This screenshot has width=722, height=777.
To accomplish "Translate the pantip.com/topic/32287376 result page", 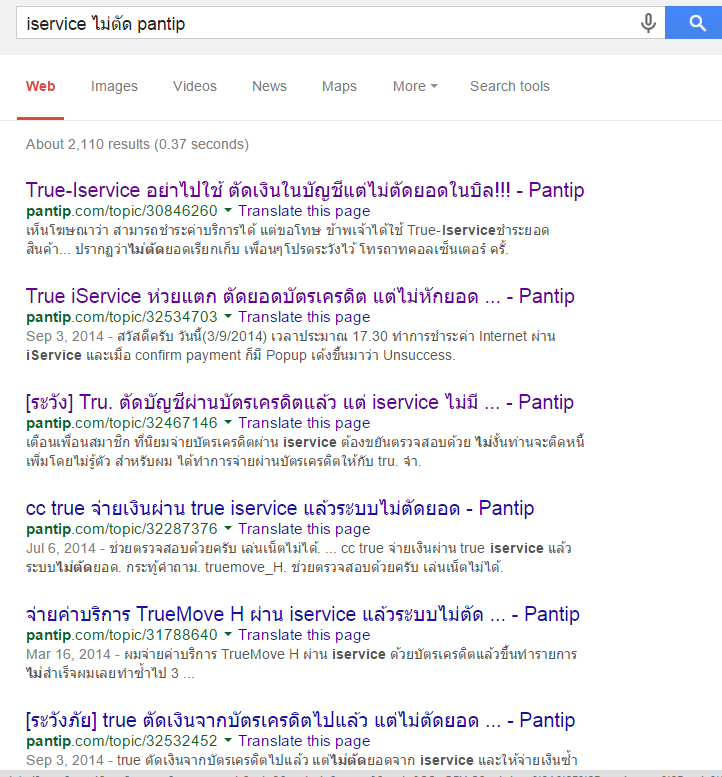I will (304, 529).
